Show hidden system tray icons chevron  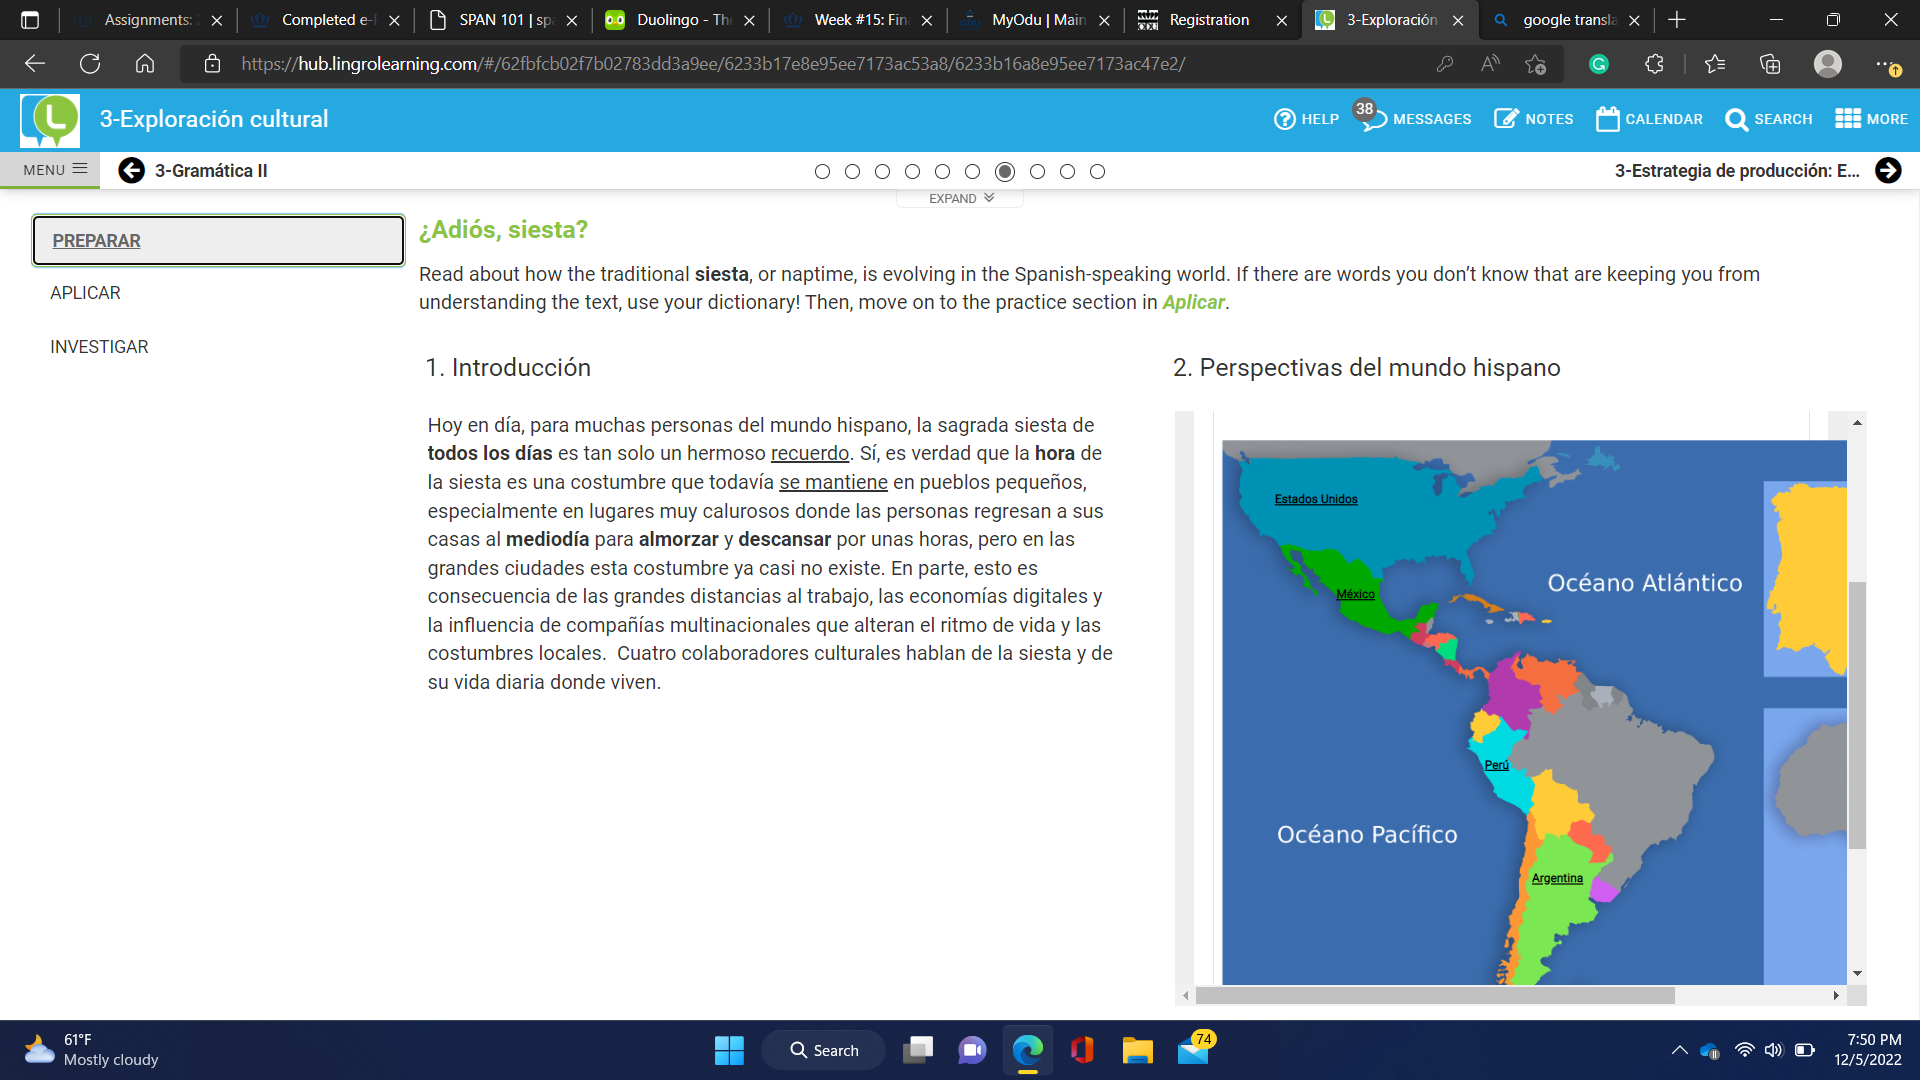1679,1050
